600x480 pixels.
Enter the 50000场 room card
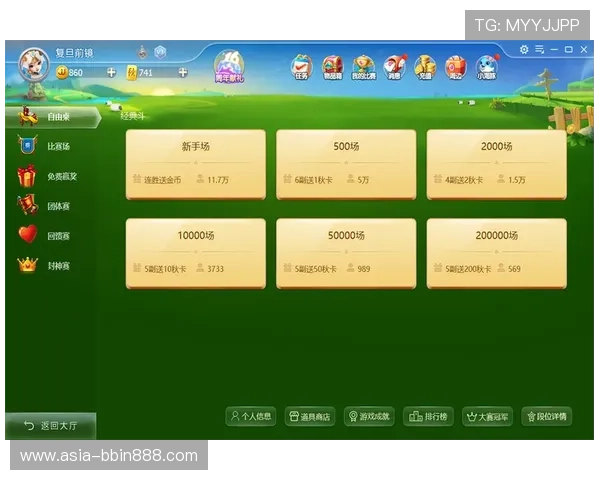click(x=346, y=252)
